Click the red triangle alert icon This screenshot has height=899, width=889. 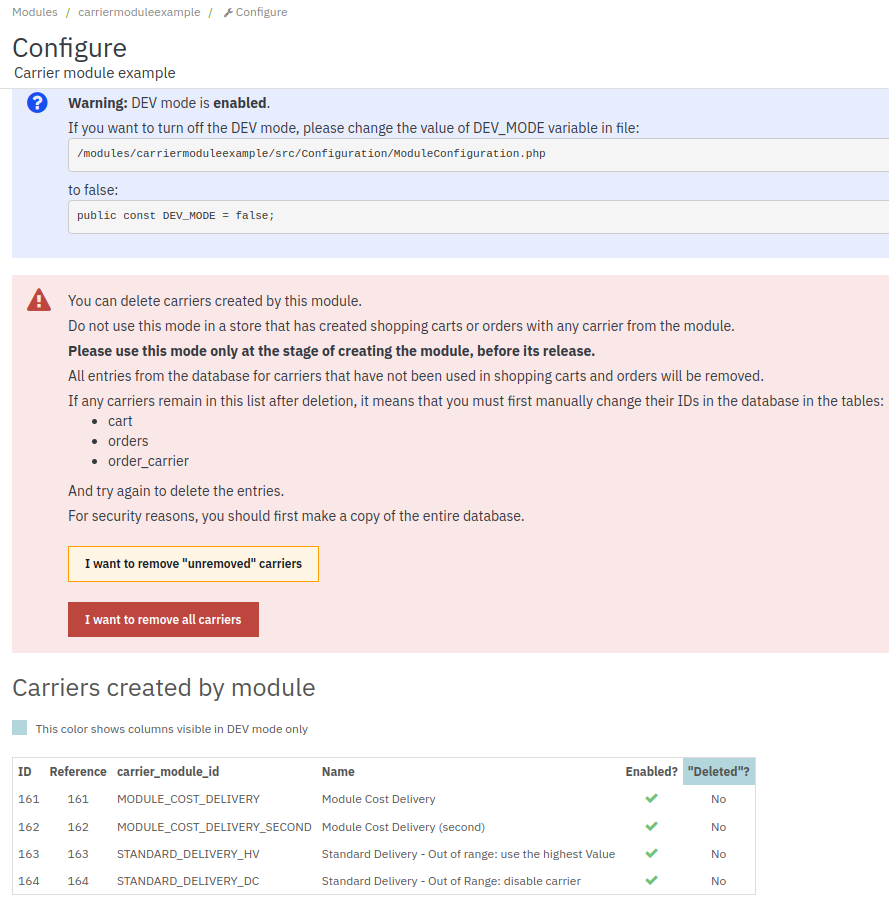coord(39,300)
